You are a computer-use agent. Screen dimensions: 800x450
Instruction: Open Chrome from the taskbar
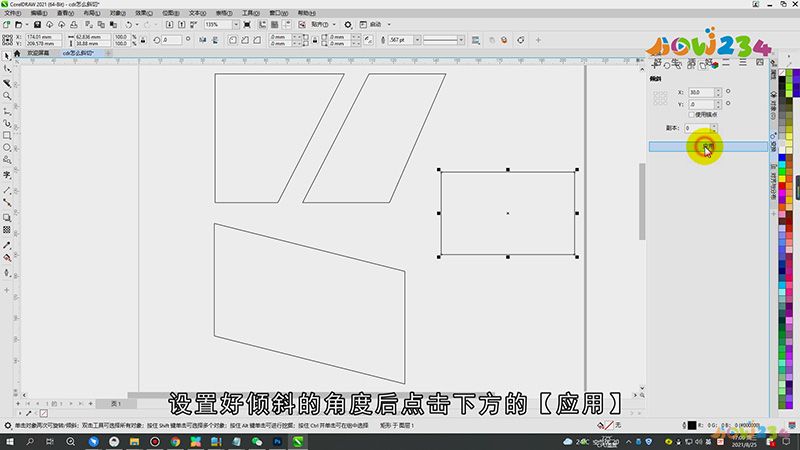pos(175,442)
